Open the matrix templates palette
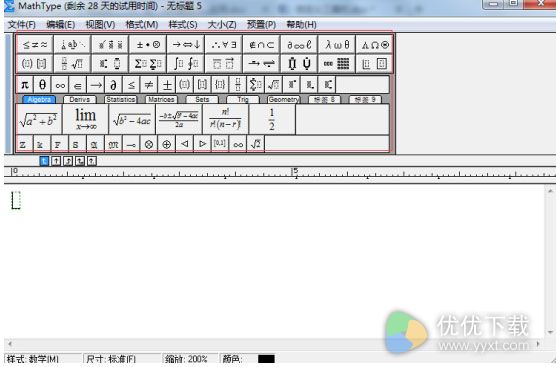 337,64
